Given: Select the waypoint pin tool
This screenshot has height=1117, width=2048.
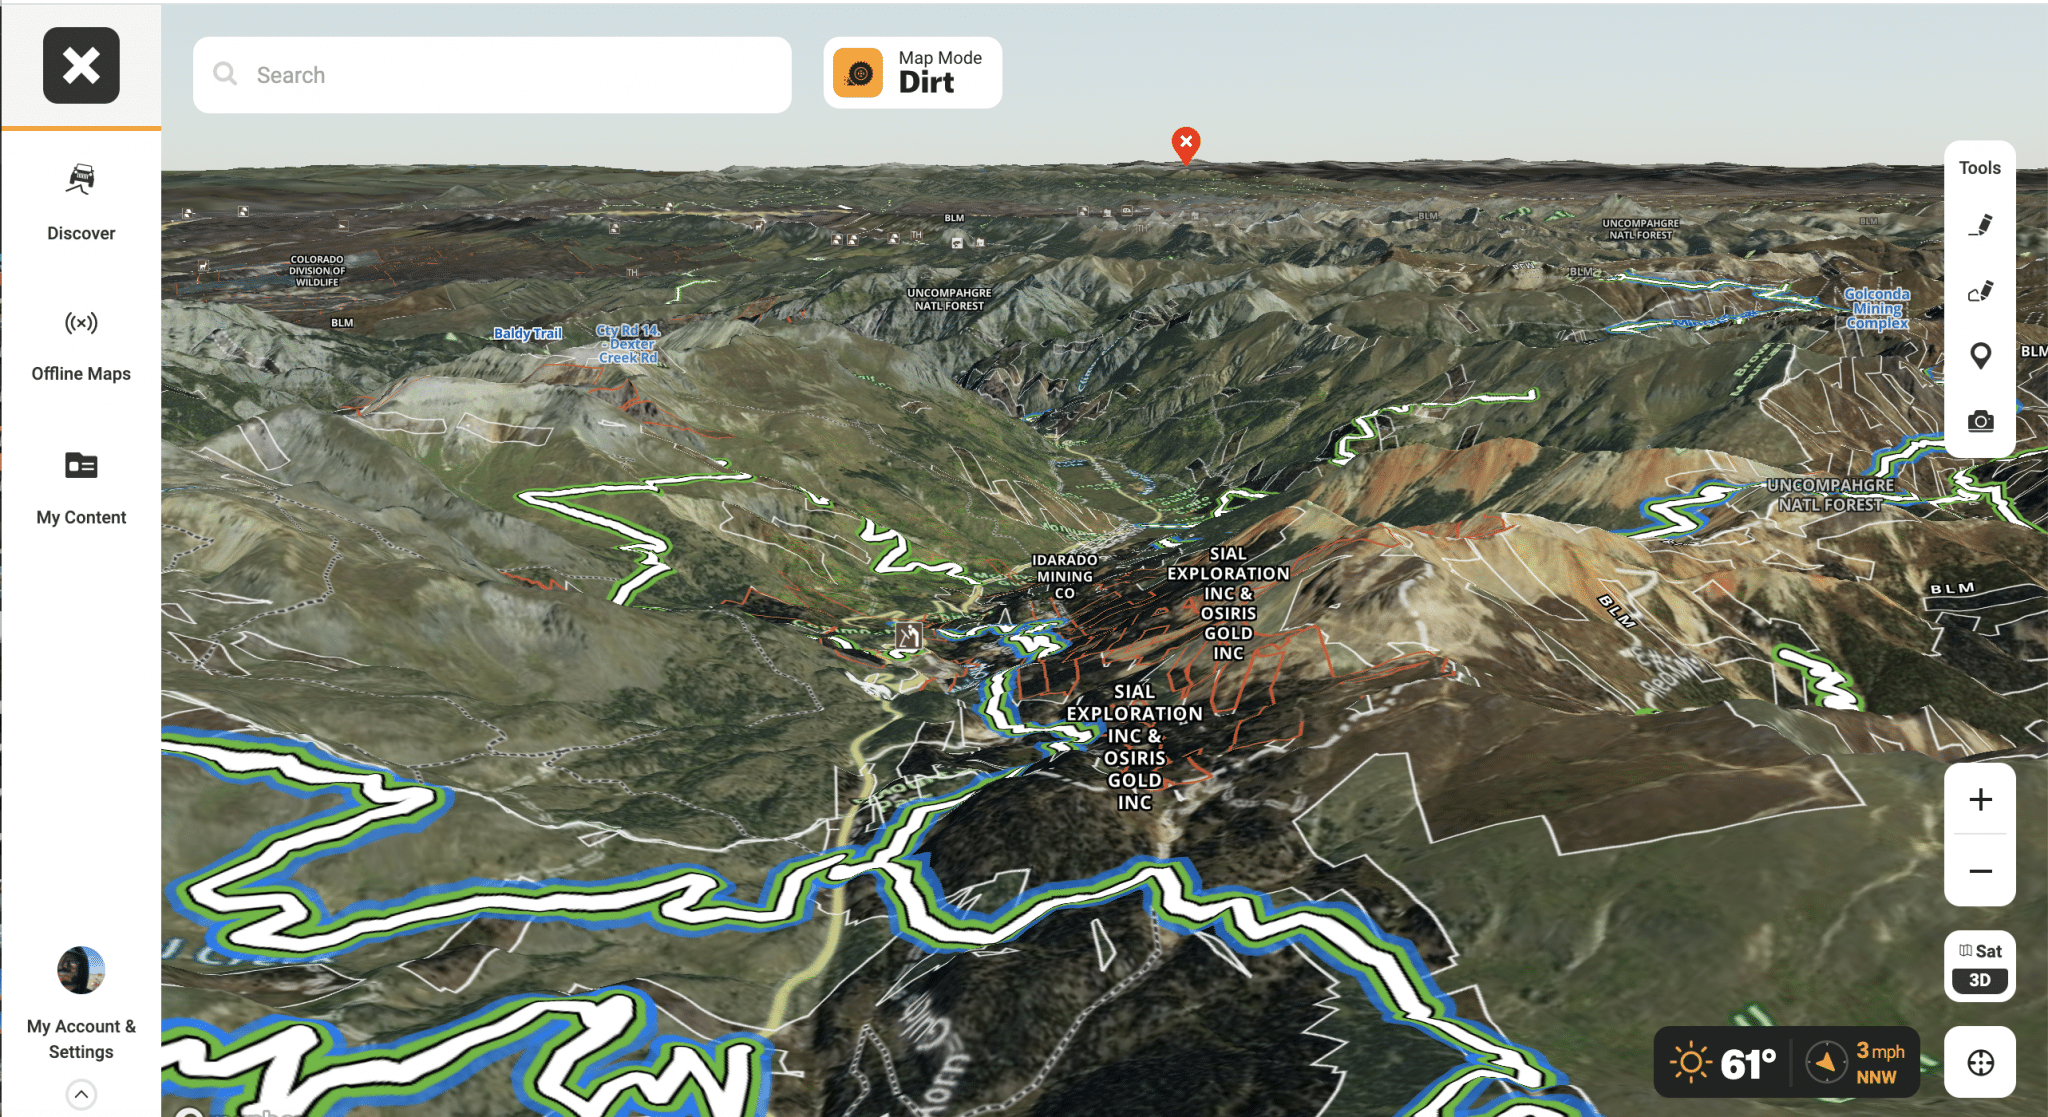Looking at the screenshot, I should click(x=1981, y=356).
